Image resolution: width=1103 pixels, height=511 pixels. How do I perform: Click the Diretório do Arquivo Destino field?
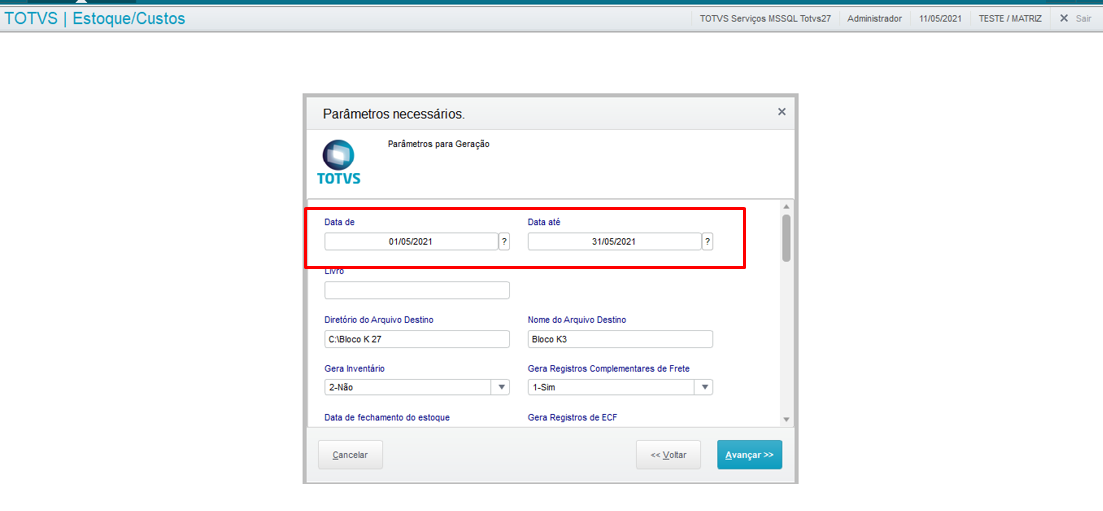pos(416,339)
